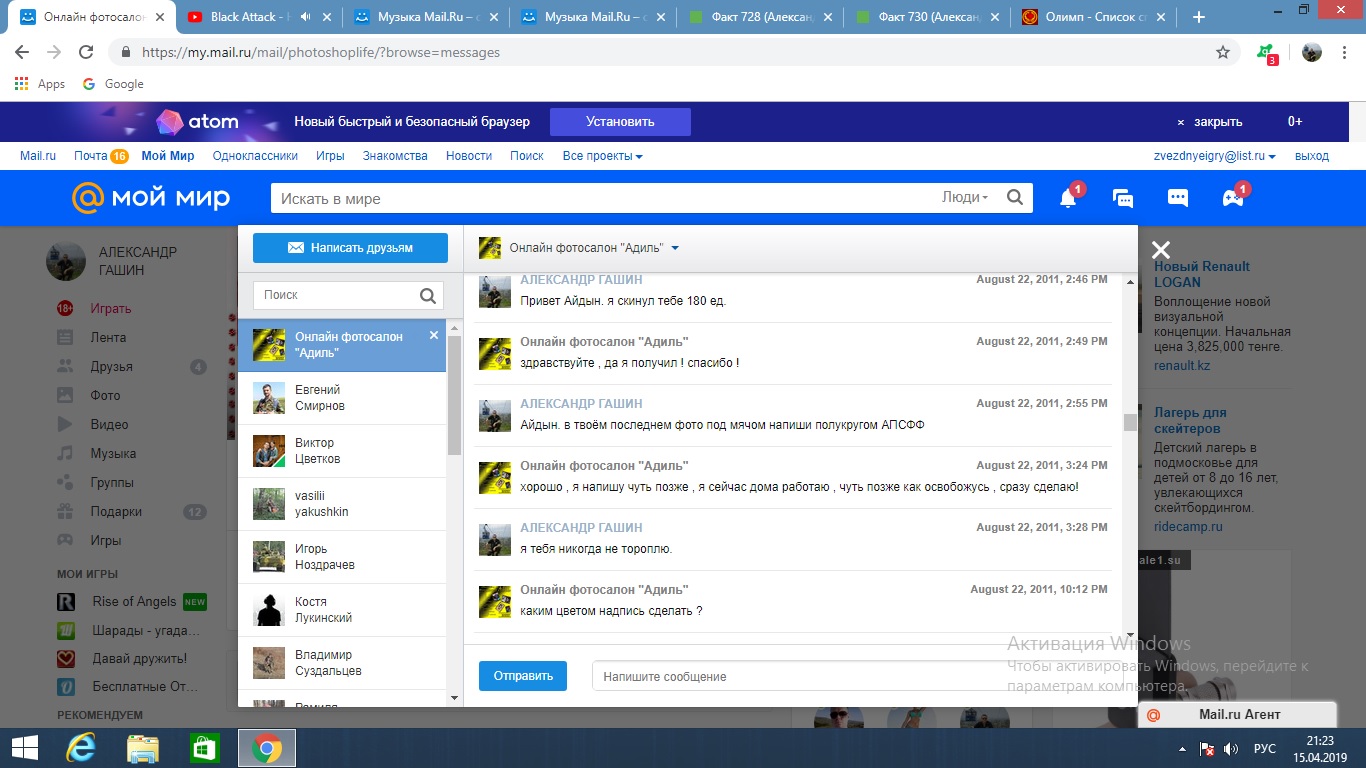Screen dimensions: 1366x768
Task: Open Chrome menu three dots
Action: [x=1345, y=52]
